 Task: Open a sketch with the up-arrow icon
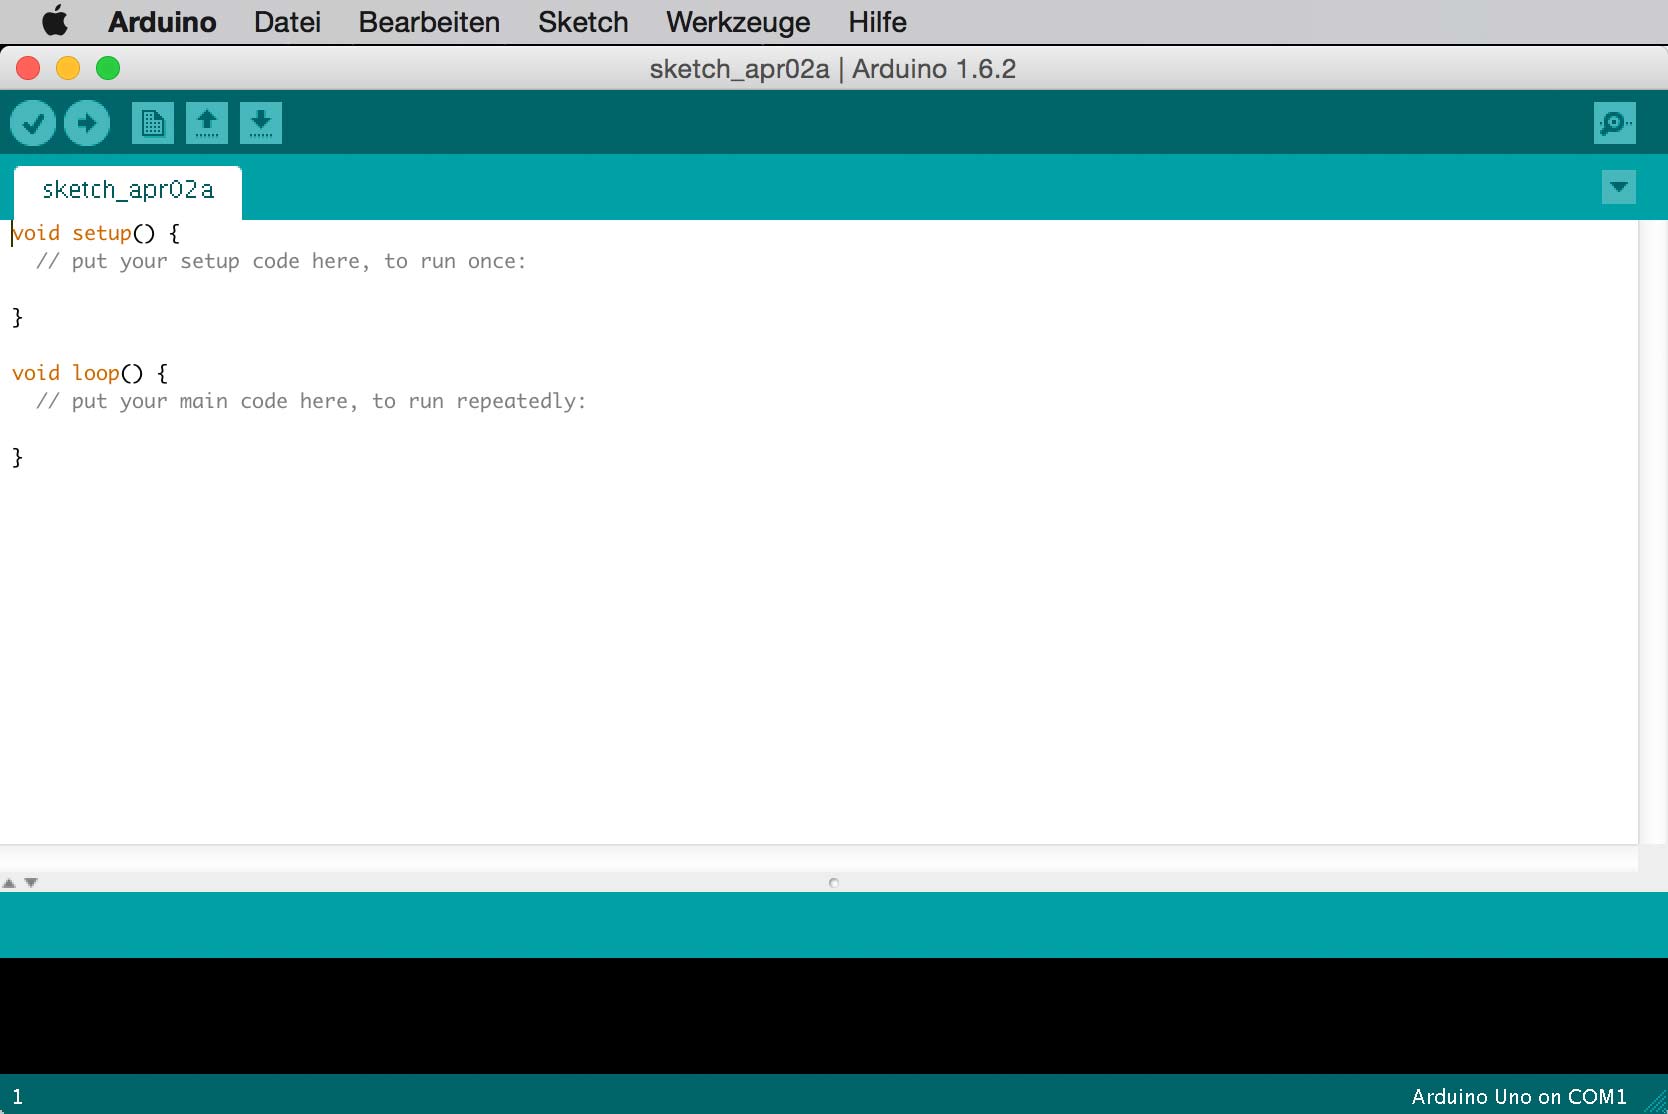pos(207,123)
